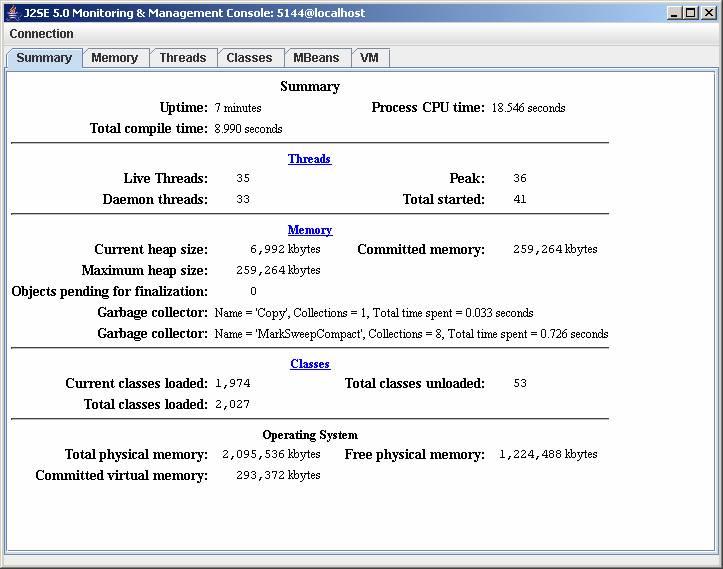Minimize the monitoring console window
This screenshot has width=723, height=569.
[x=674, y=13]
